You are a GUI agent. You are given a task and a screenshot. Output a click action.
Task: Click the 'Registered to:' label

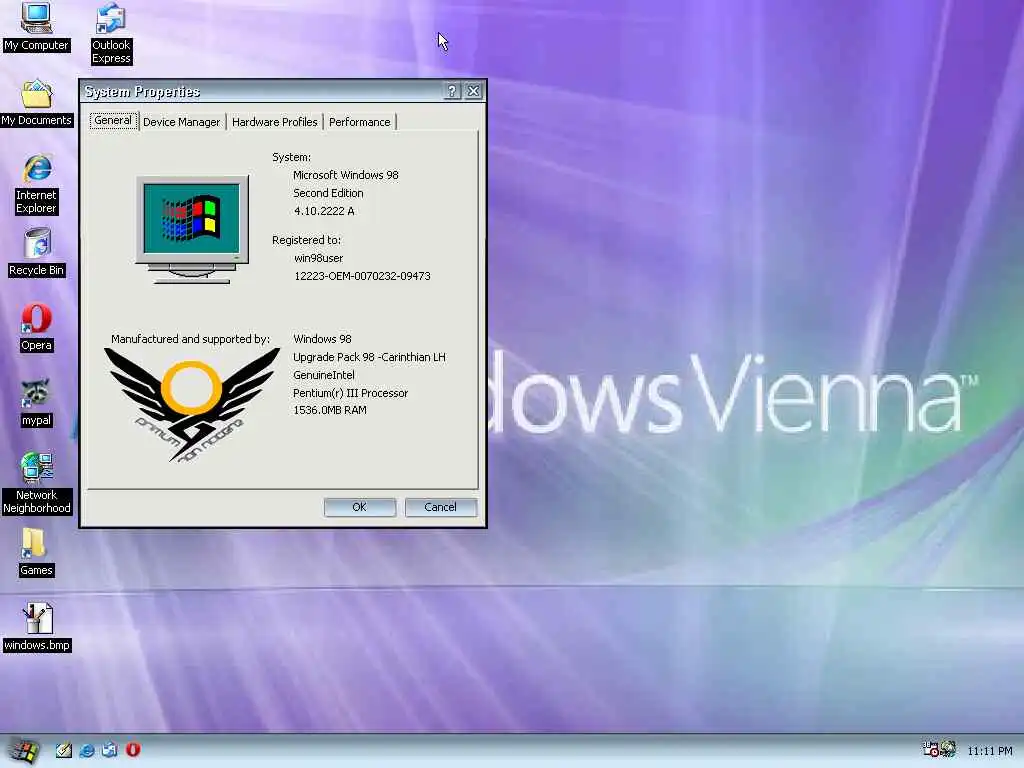[306, 240]
